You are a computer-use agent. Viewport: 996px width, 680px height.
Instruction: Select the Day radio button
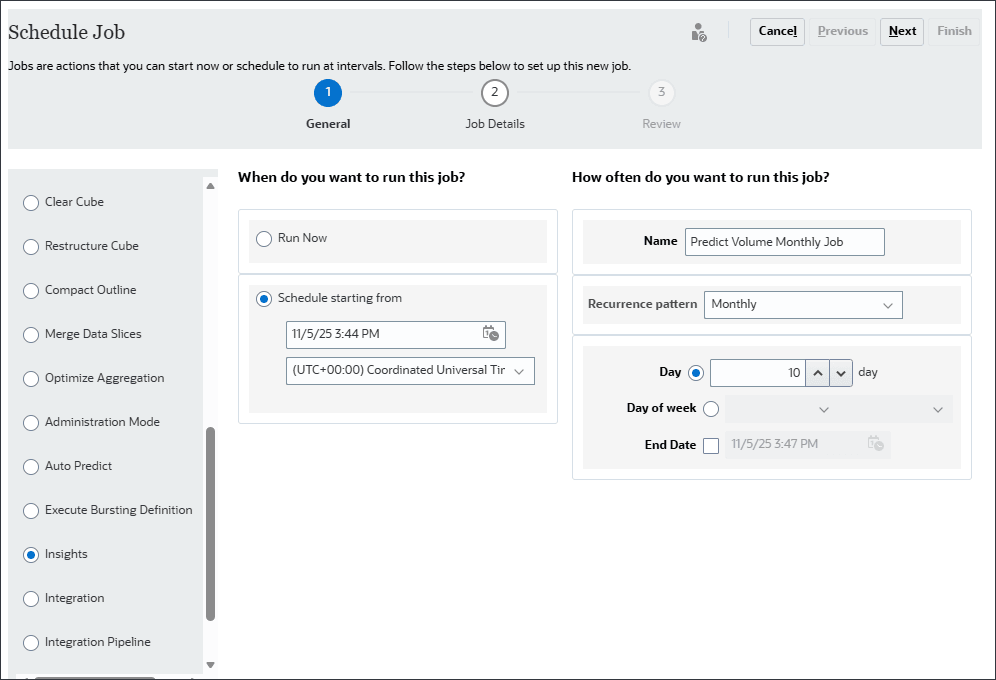[696, 373]
